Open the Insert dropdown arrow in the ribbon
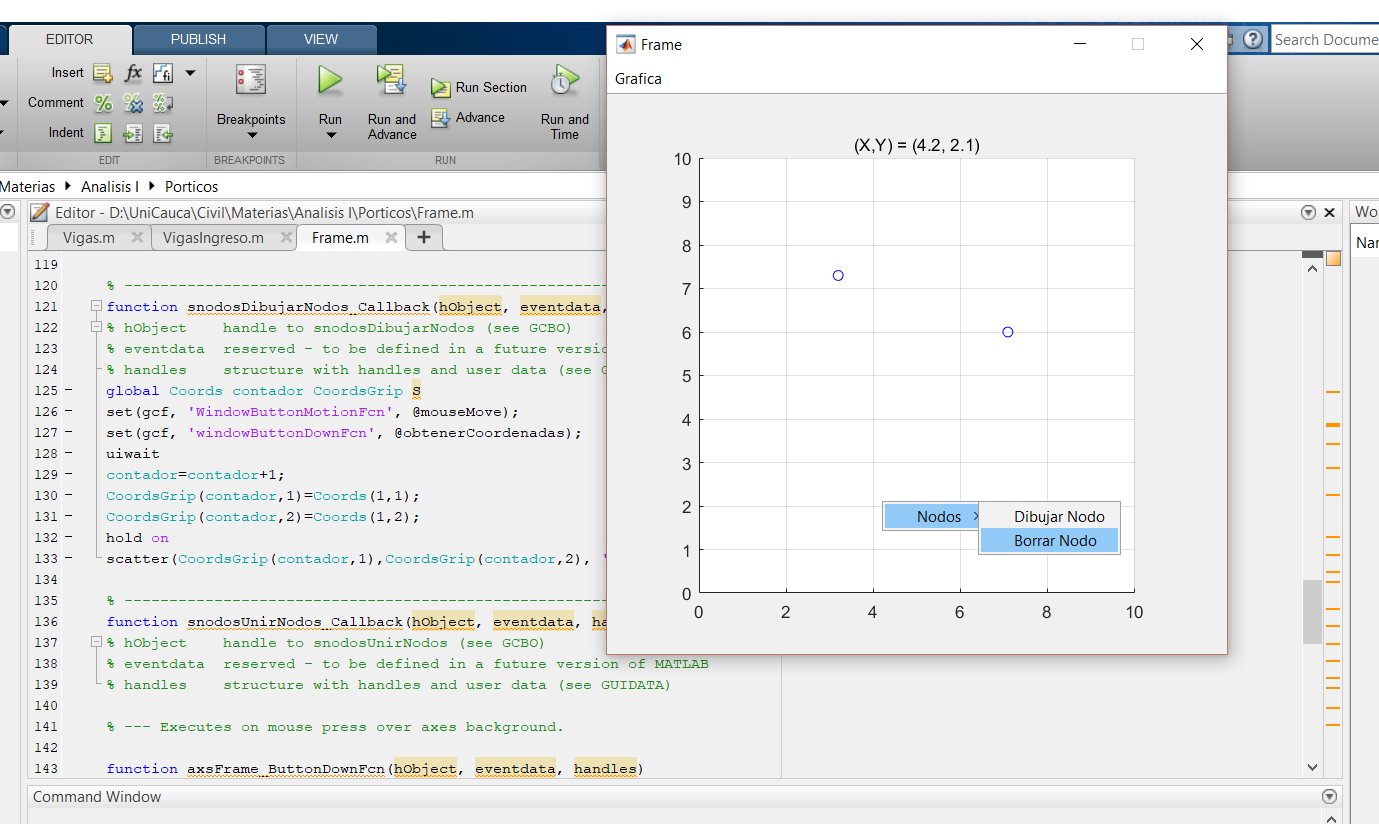The image size is (1379, 824). pyautogui.click(x=190, y=73)
